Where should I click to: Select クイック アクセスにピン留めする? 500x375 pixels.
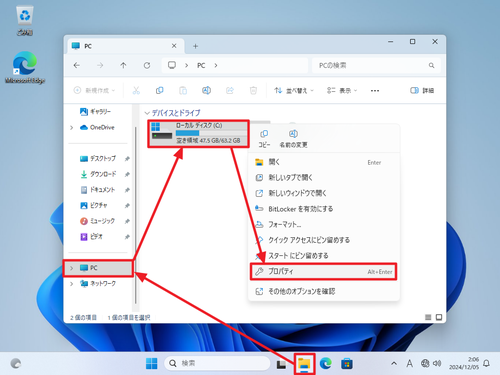coord(324,240)
